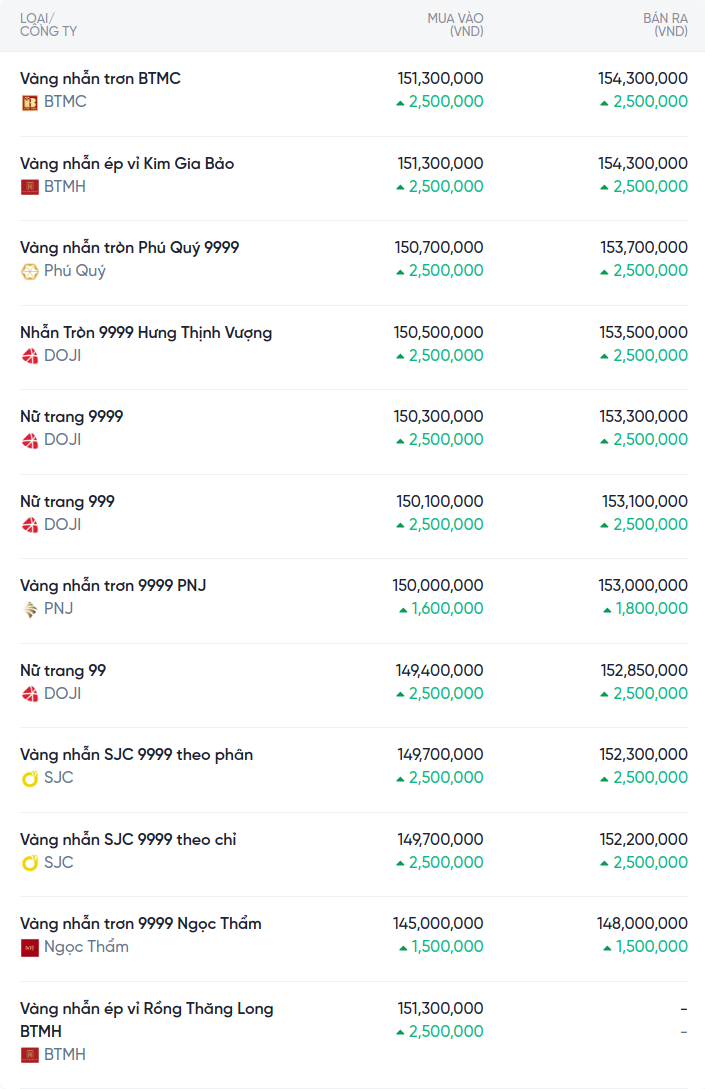This screenshot has height=1089, width=705.
Task: Open Vàng nhẫn trơn 9999 PNJ title
Action: [x=113, y=585]
